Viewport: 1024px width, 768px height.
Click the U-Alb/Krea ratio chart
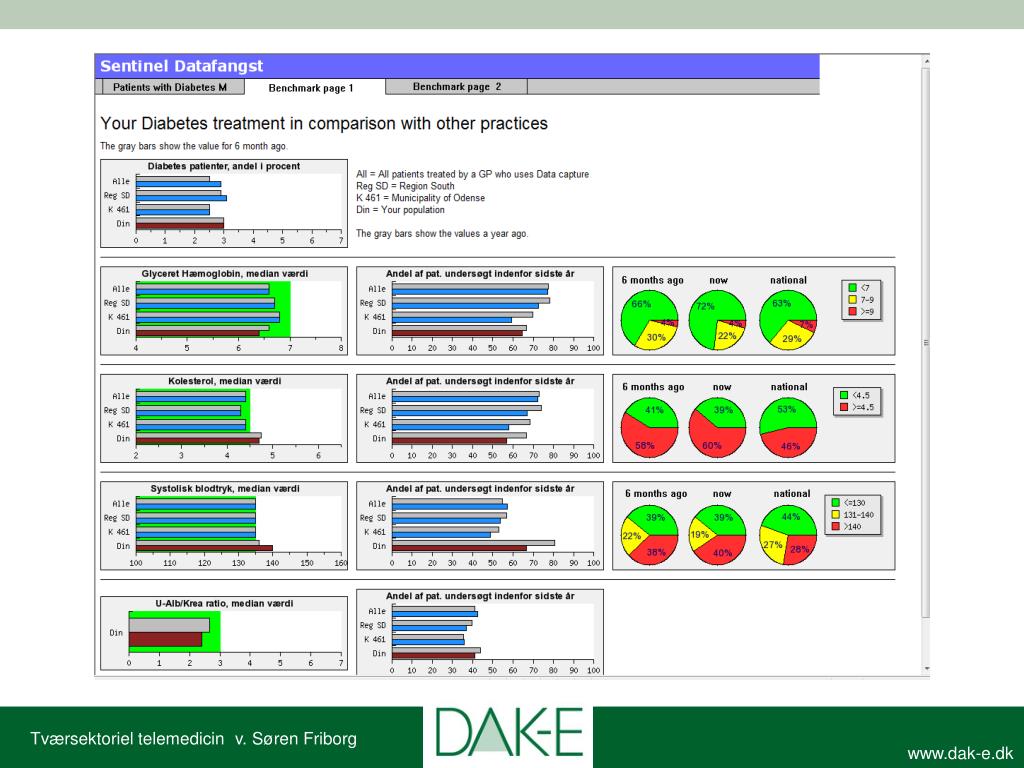224,633
